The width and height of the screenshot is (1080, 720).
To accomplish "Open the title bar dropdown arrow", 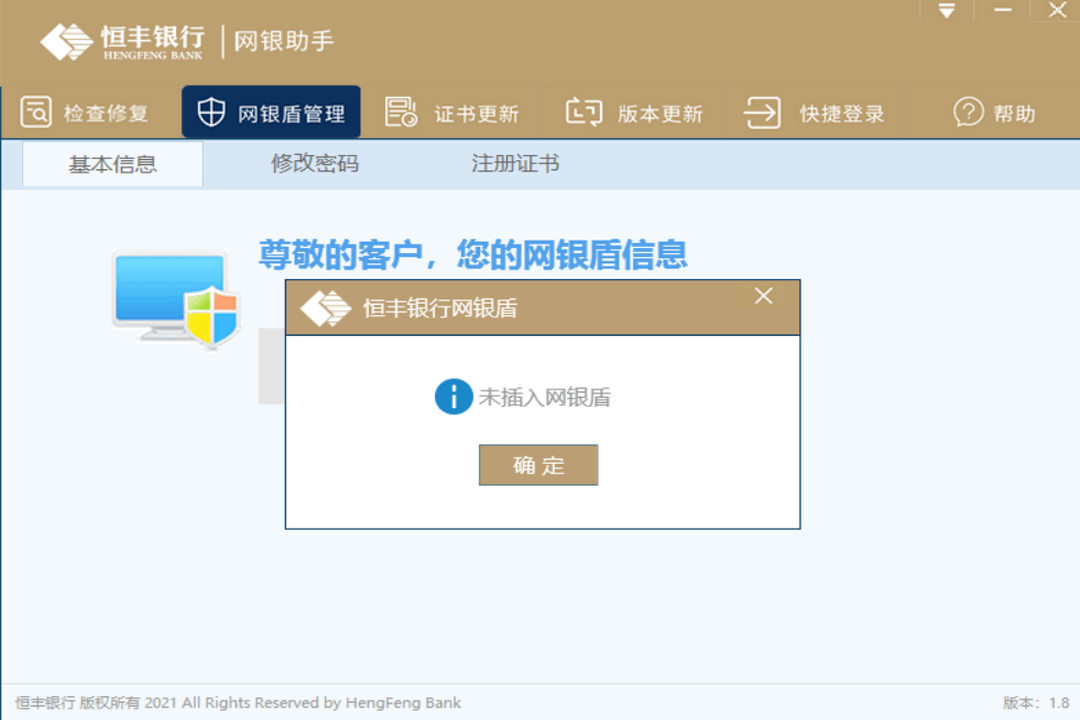I will pyautogui.click(x=945, y=10).
